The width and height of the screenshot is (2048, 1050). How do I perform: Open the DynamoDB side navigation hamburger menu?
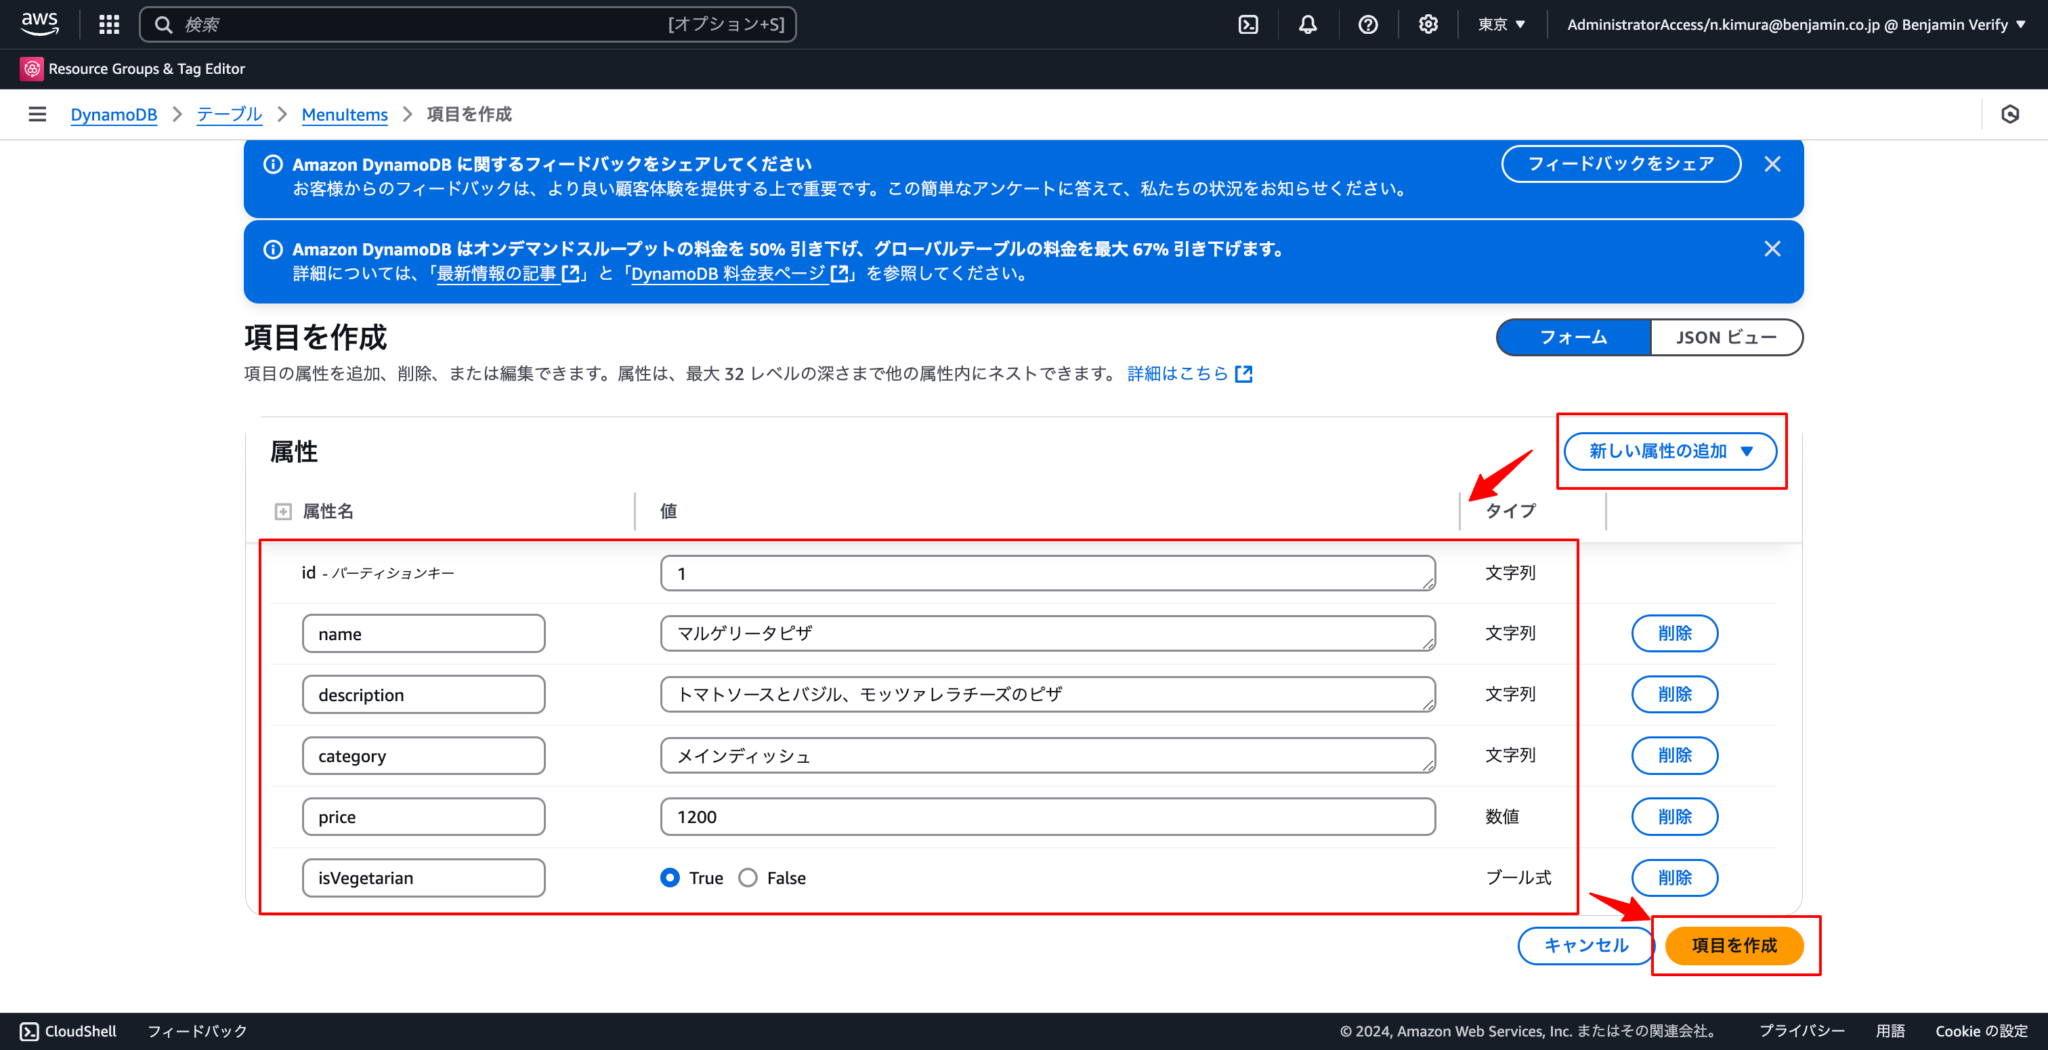tap(37, 114)
